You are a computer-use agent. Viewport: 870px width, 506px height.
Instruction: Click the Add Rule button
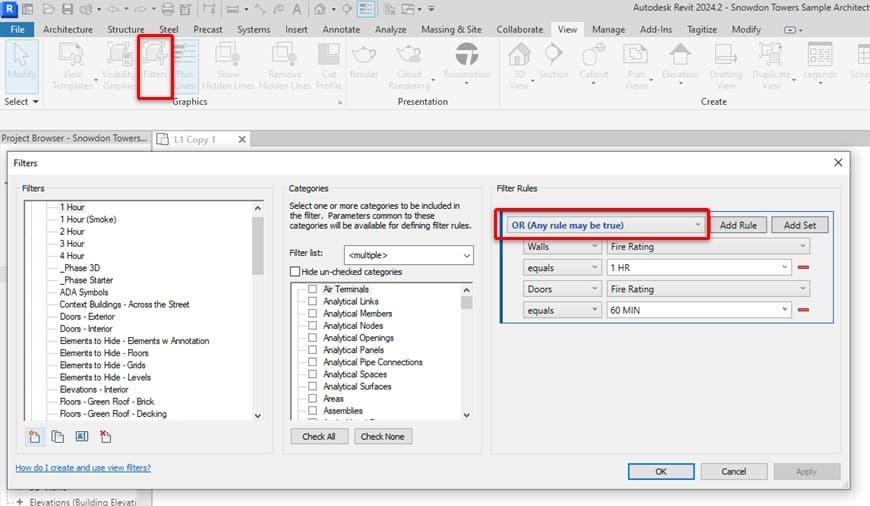pyautogui.click(x=738, y=225)
